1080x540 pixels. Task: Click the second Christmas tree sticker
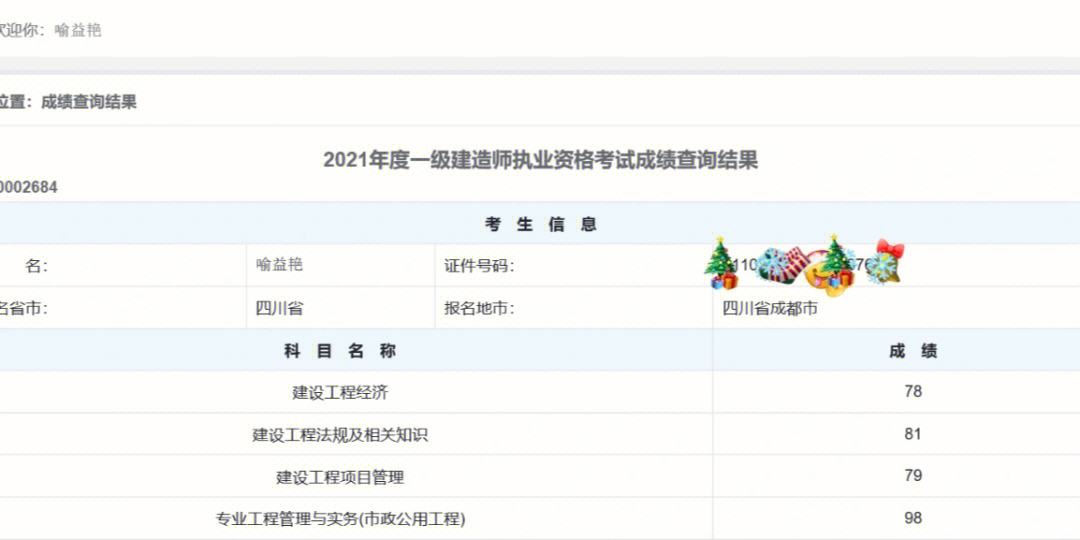[x=837, y=258]
